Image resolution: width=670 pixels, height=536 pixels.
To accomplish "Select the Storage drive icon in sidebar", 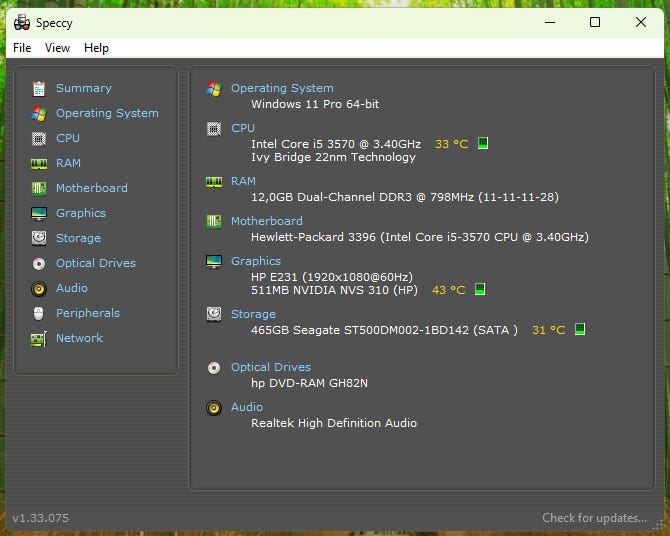I will (39, 238).
